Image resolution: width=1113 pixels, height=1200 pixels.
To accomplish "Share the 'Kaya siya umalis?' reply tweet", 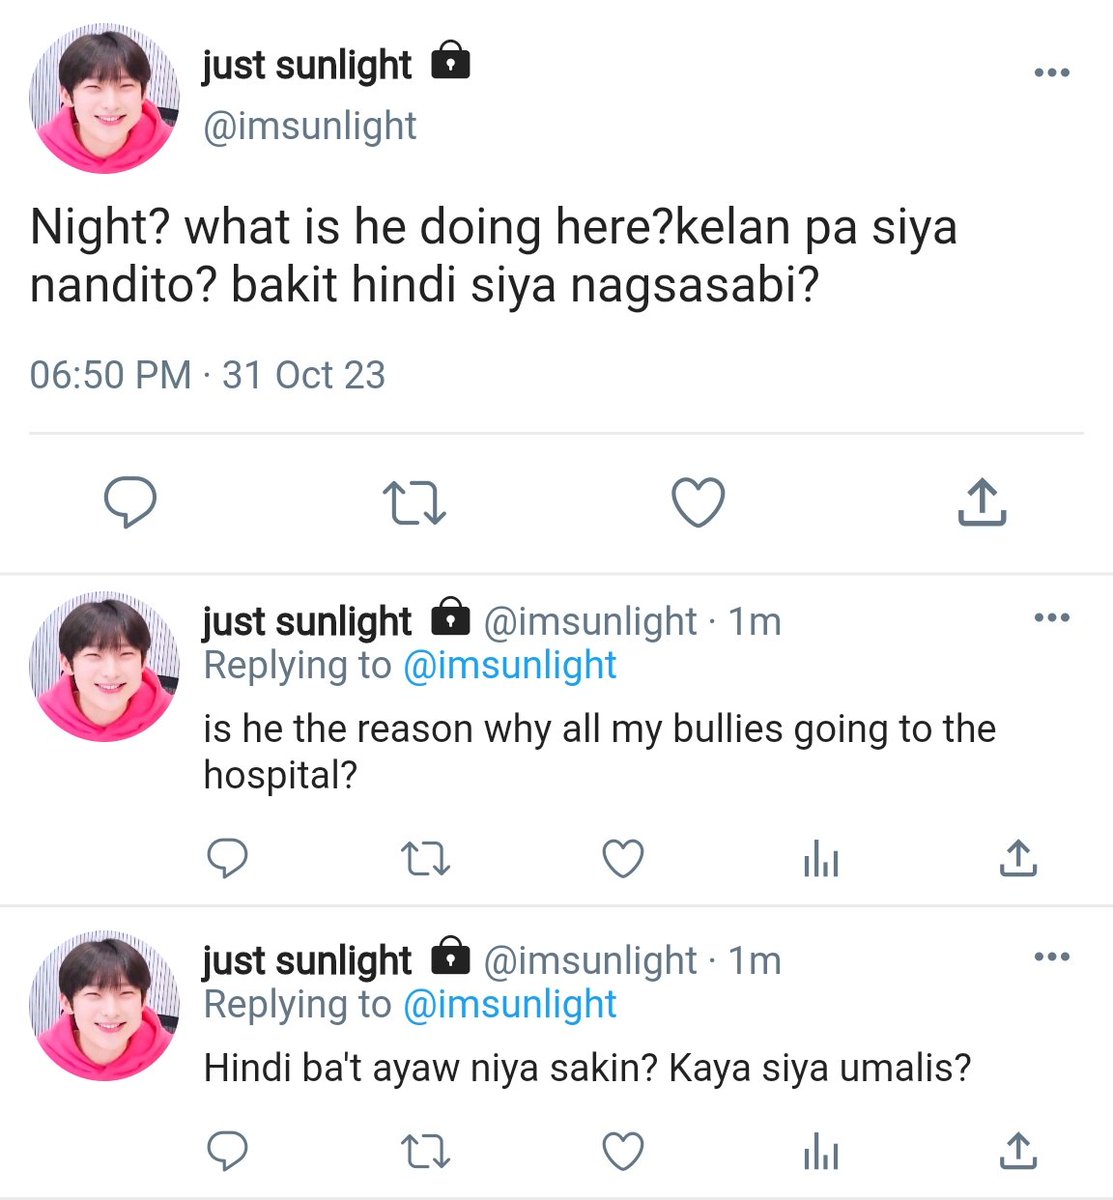I will 1018,1151.
